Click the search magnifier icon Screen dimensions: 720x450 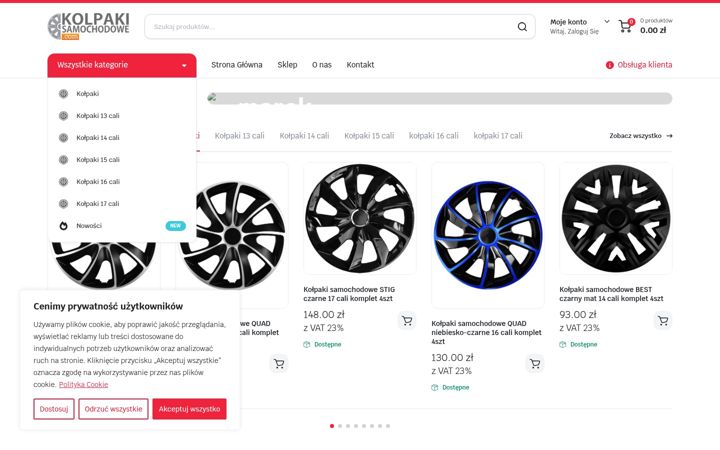point(522,27)
